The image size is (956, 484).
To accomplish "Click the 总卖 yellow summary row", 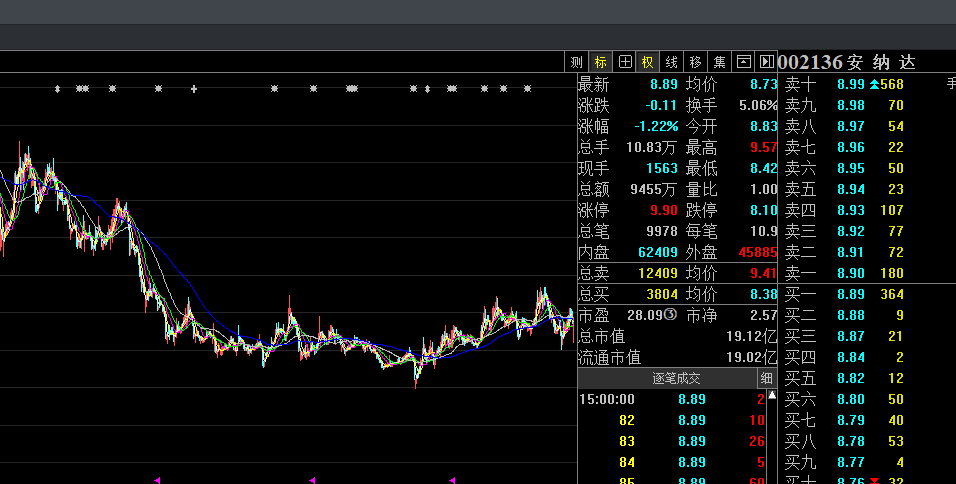I will tap(677, 273).
